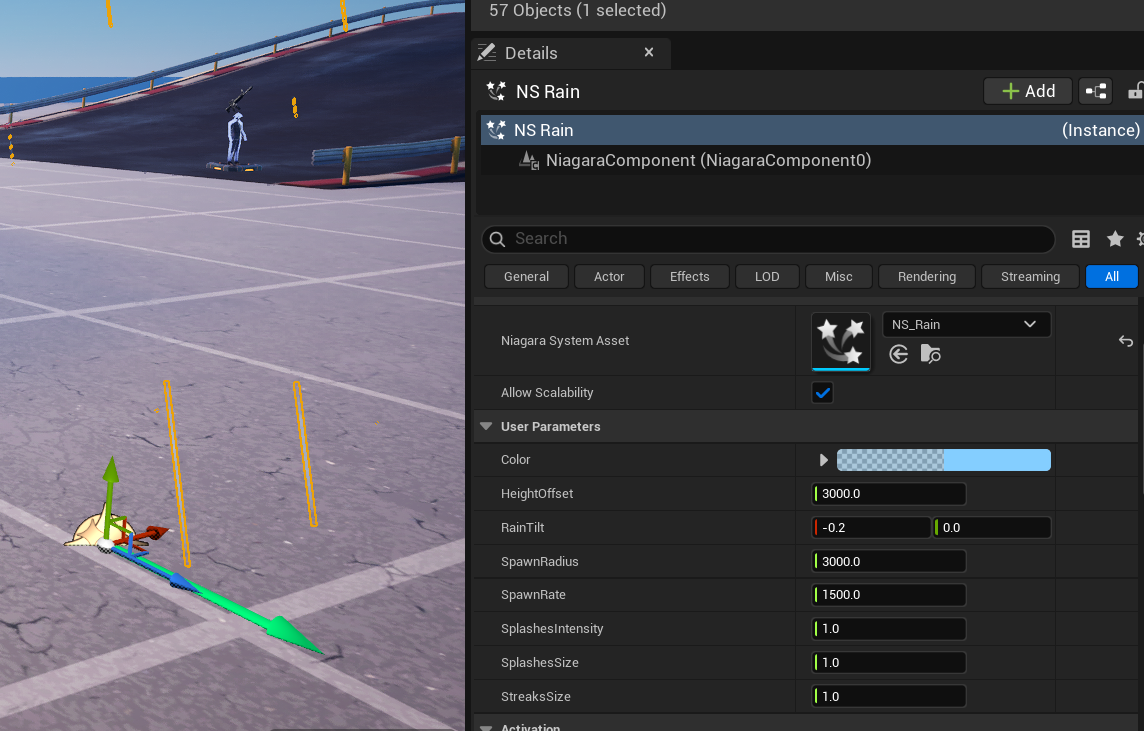Filter by the Rendering category

(x=927, y=276)
